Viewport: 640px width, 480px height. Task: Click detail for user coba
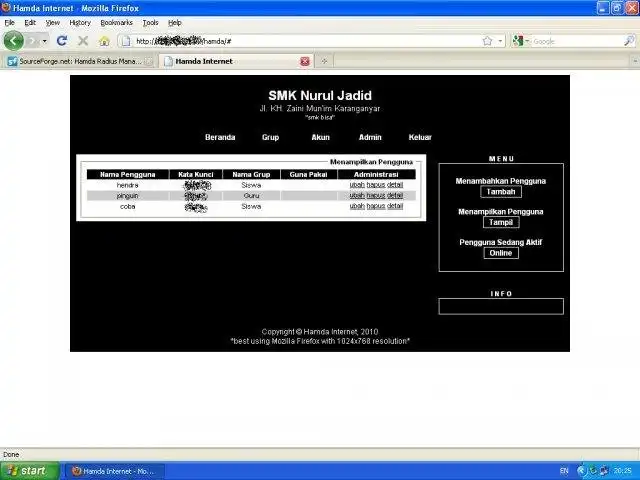pyautogui.click(x=395, y=207)
